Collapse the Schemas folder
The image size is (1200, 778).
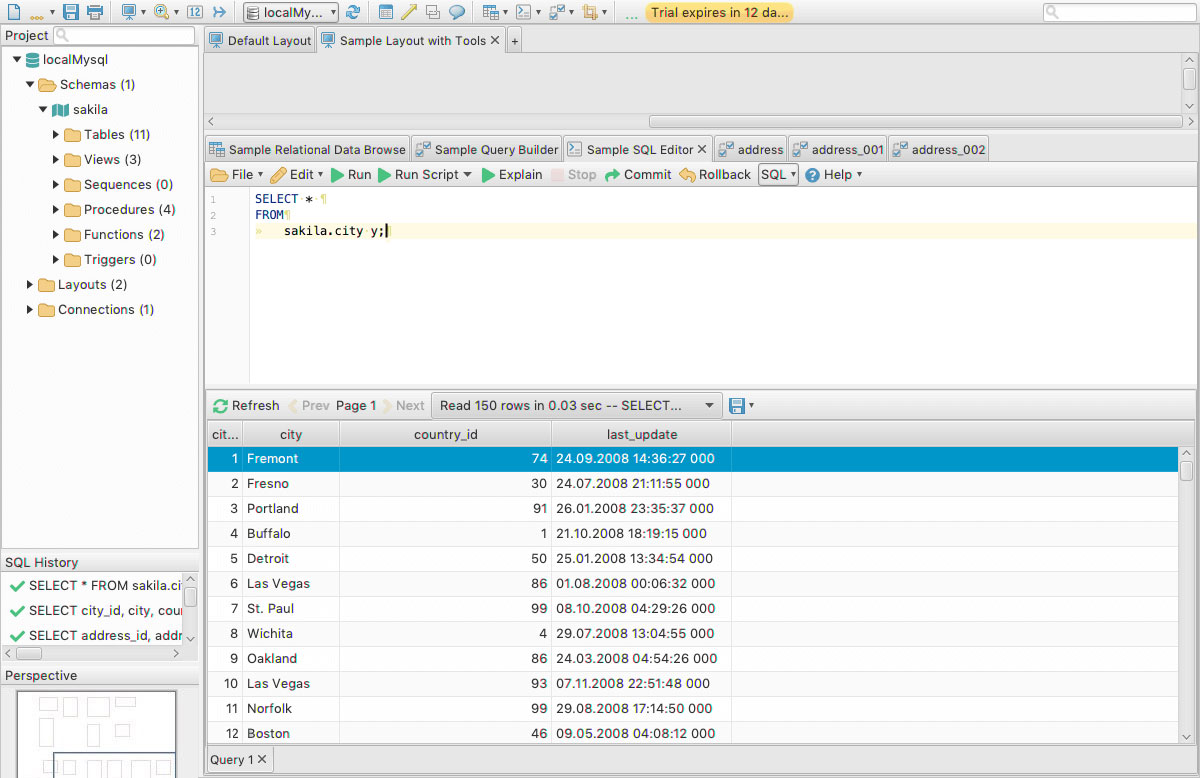(30, 85)
